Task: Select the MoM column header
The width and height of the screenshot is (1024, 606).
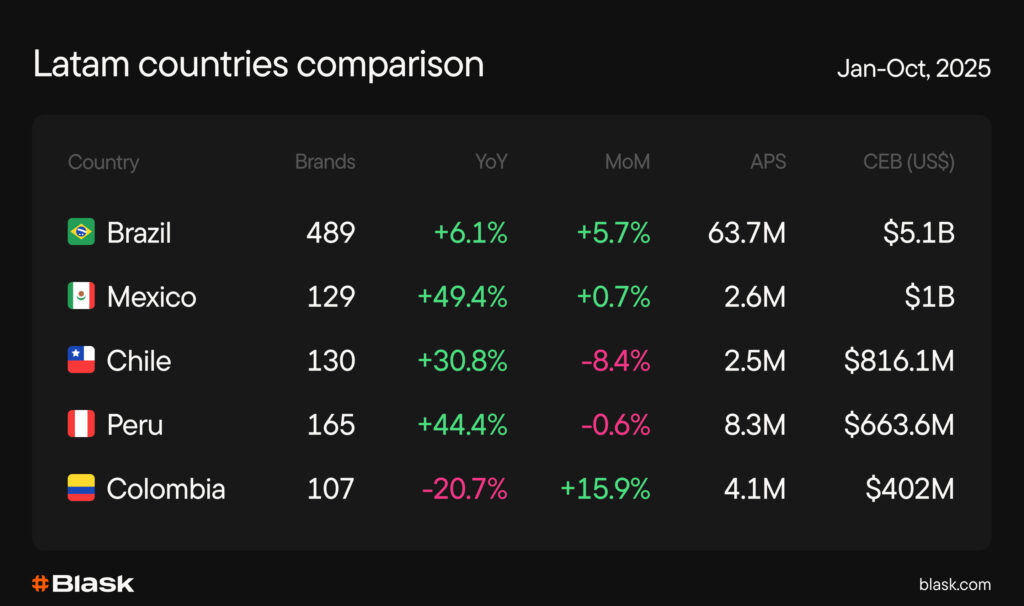Action: 627,162
